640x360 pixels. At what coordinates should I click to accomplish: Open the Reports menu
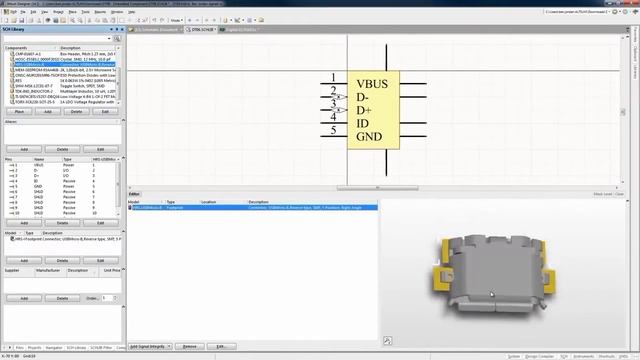[x=100, y=12]
